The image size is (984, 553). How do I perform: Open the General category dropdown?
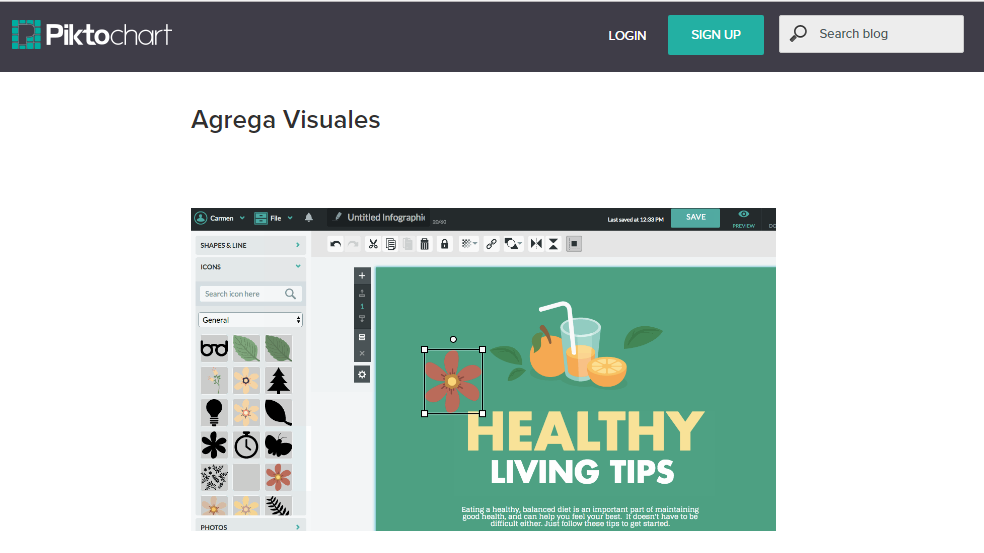[x=250, y=320]
